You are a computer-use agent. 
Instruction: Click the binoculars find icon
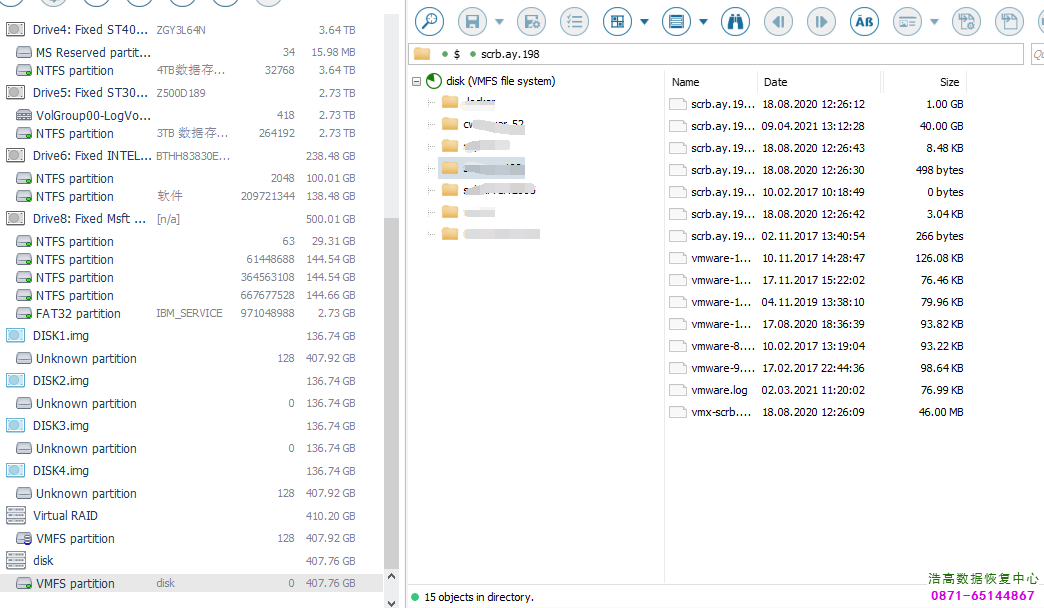(735, 20)
